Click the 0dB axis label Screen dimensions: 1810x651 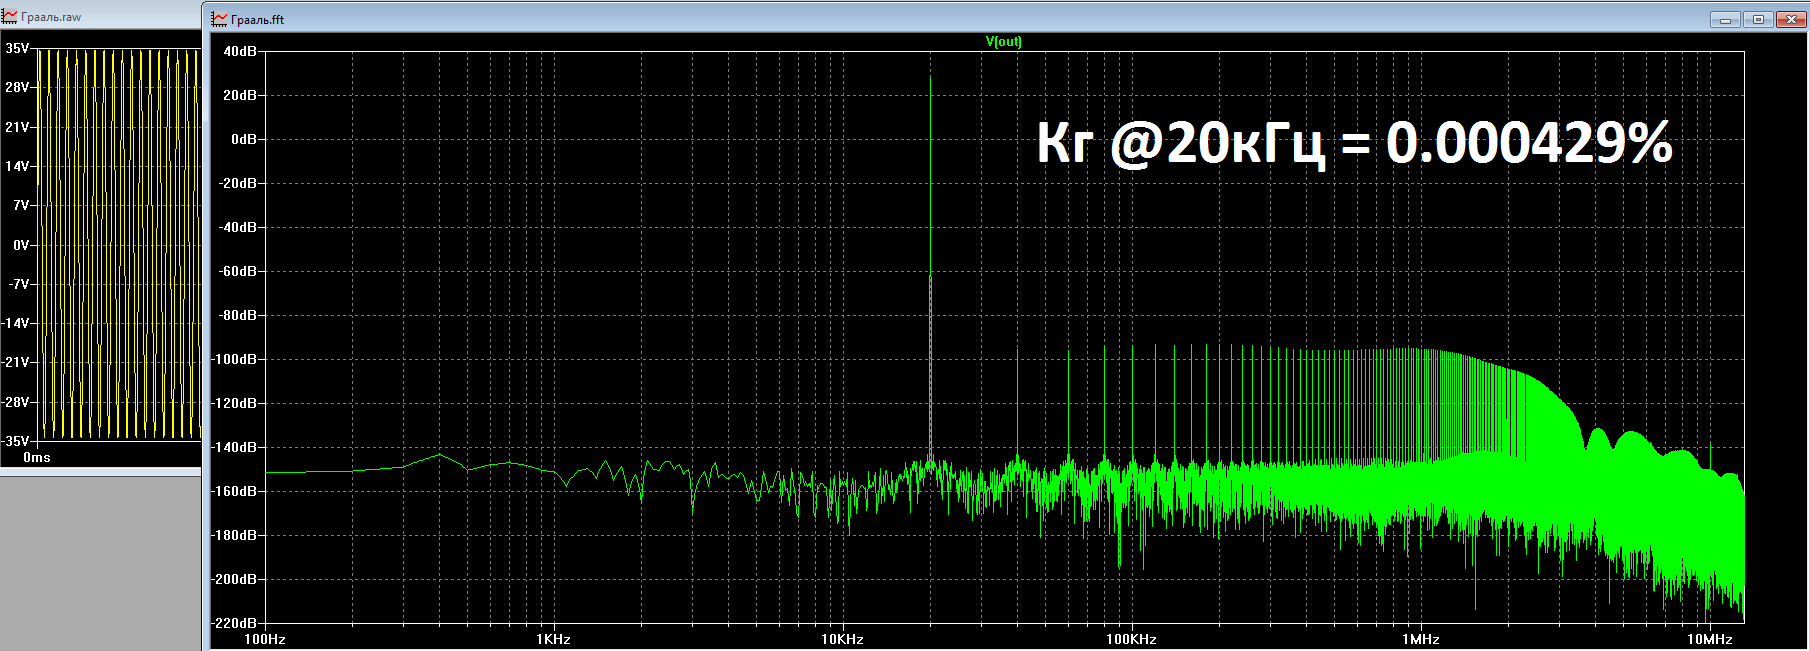tap(244, 139)
